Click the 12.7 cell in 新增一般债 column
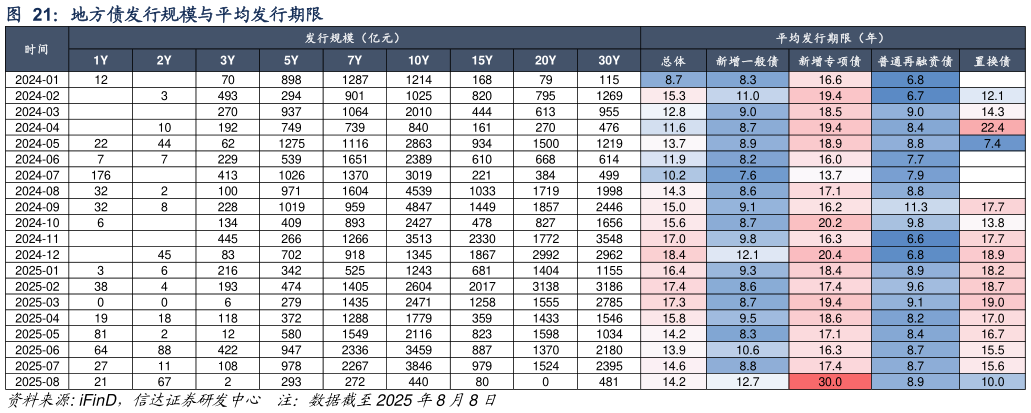Image resolution: width=1031 pixels, height=413 pixels. 747,382
